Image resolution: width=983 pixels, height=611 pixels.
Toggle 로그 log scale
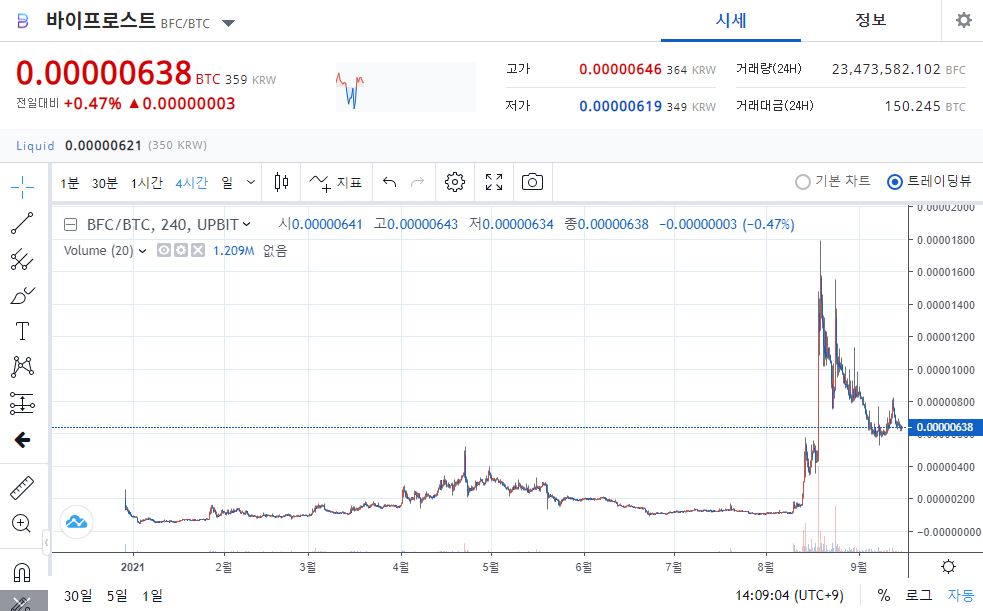pos(919,595)
